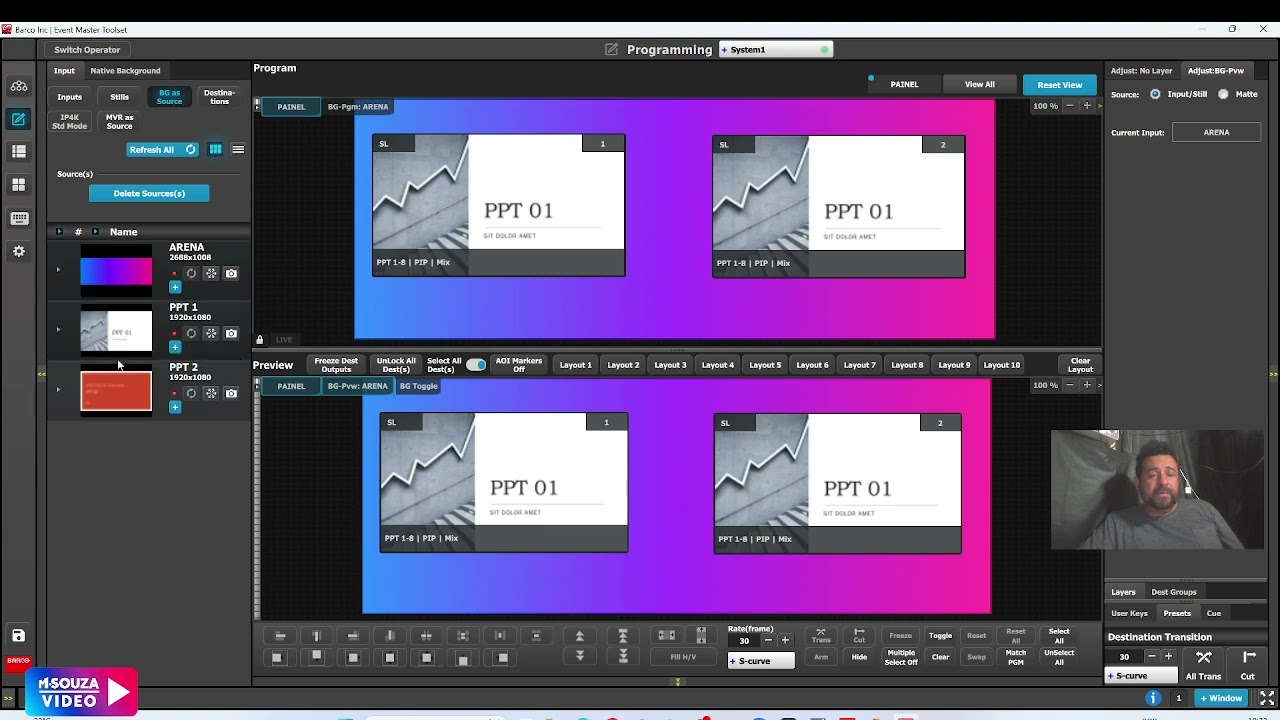Click Cut in Destination Transition panel
The height and width of the screenshot is (720, 1280).
coord(1248,665)
